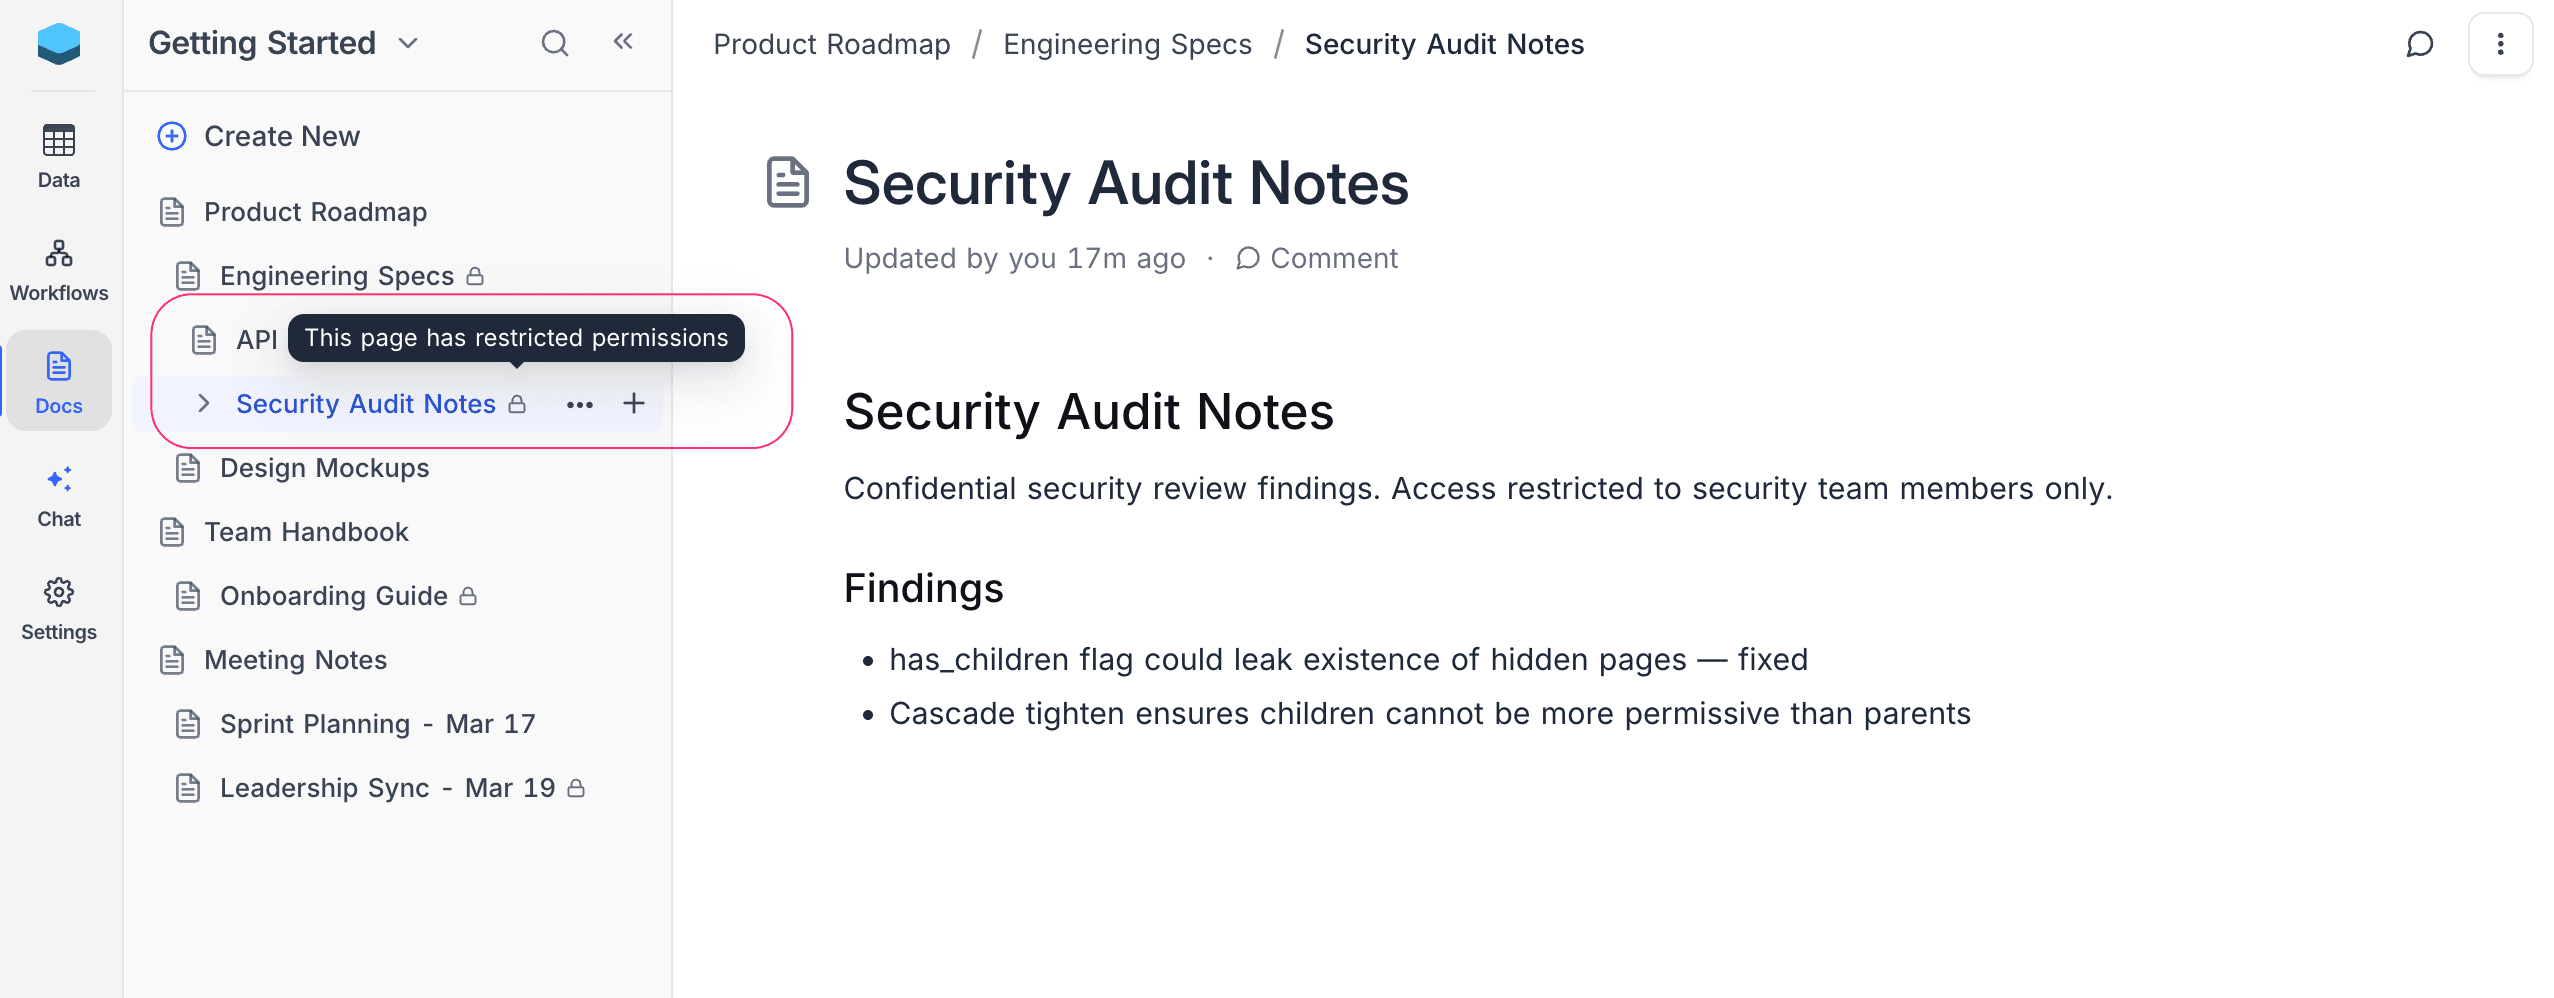Open Leadership Sync - Mar 19 notes
Image resolution: width=2554 pixels, height=998 pixels.
click(x=387, y=787)
